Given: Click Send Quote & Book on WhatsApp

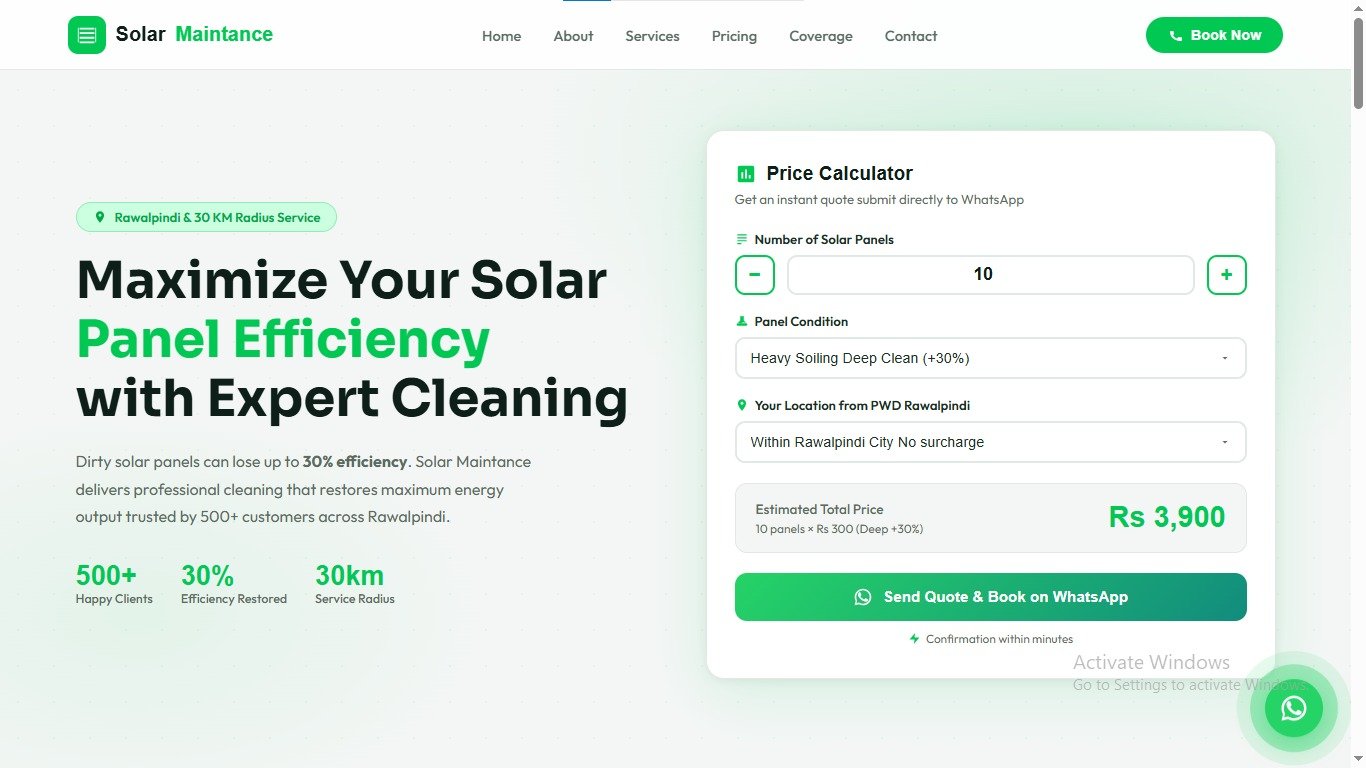Looking at the screenshot, I should coord(990,597).
